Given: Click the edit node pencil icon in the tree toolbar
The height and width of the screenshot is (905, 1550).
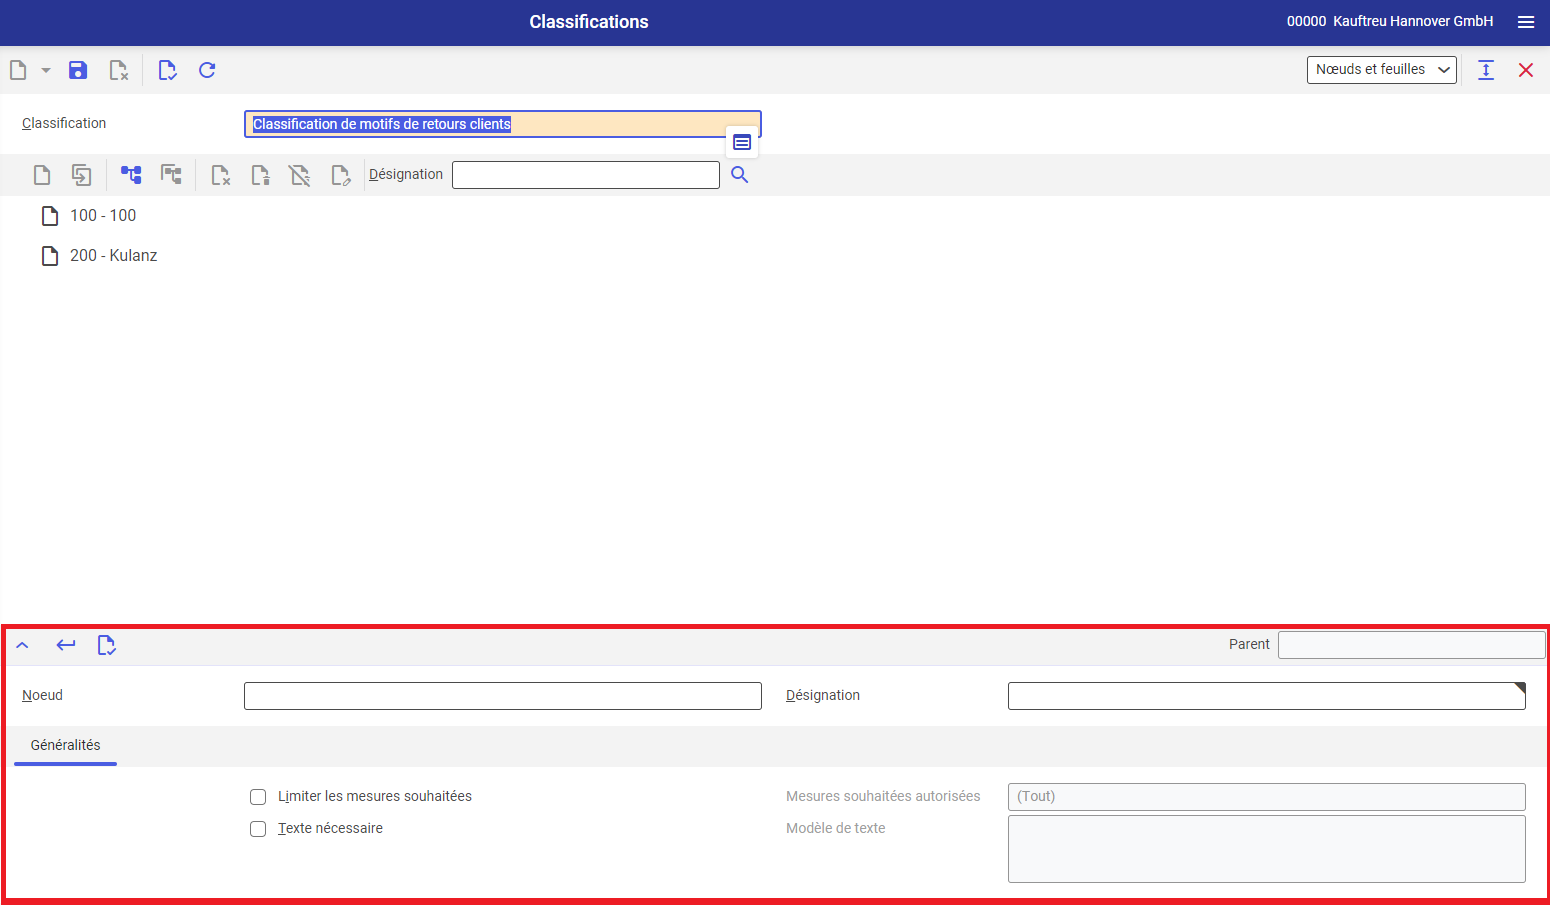Looking at the screenshot, I should coord(340,175).
